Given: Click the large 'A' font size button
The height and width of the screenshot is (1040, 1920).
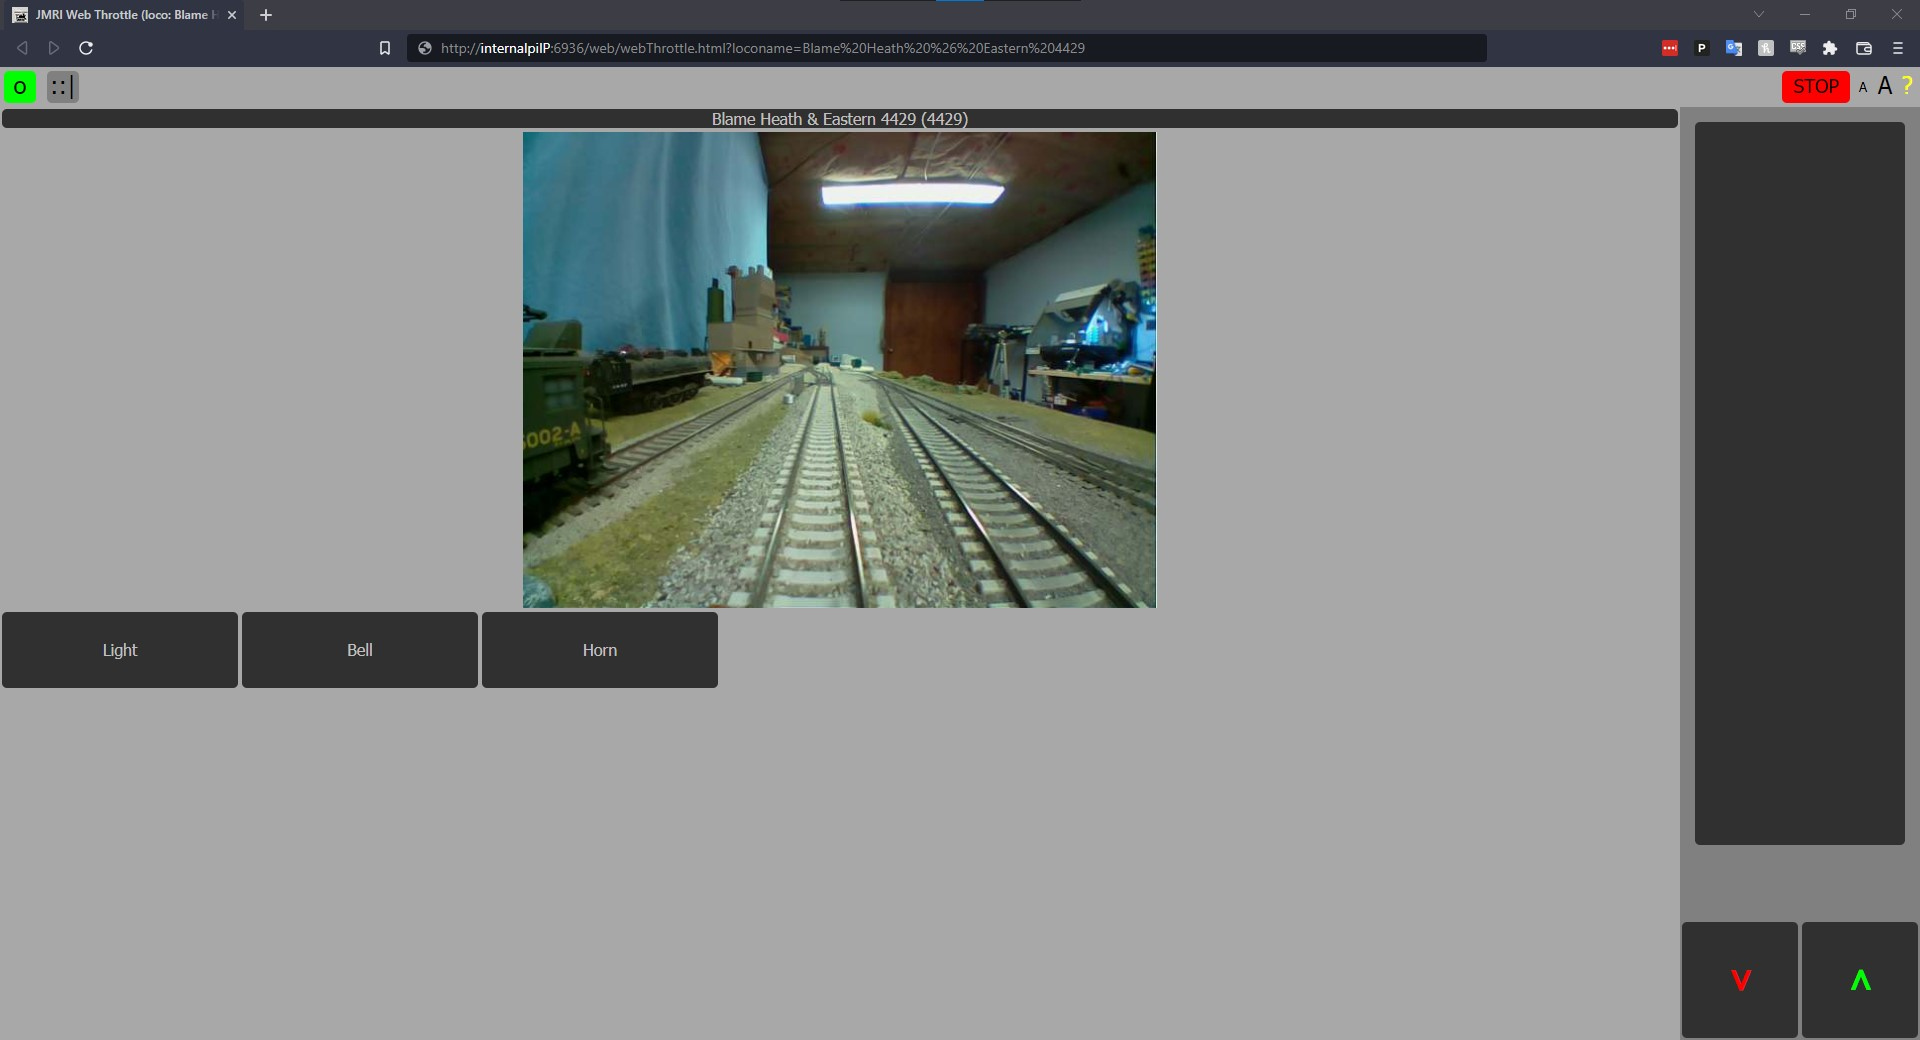Looking at the screenshot, I should (1886, 86).
